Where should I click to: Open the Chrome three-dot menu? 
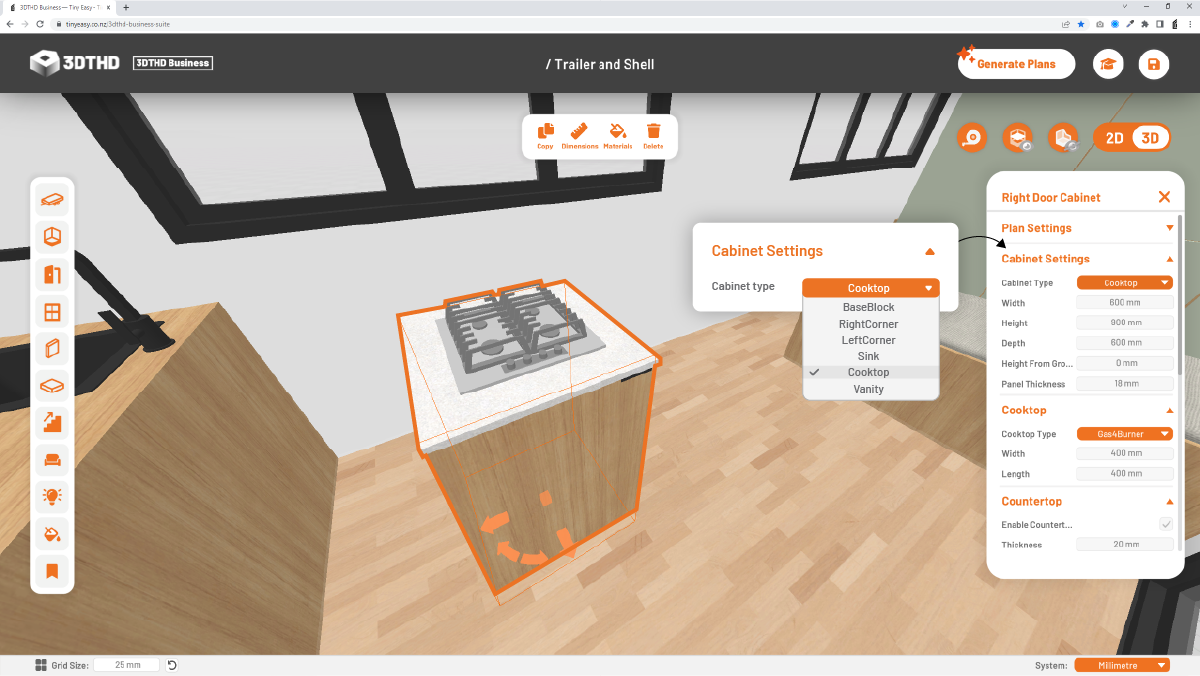click(1190, 23)
